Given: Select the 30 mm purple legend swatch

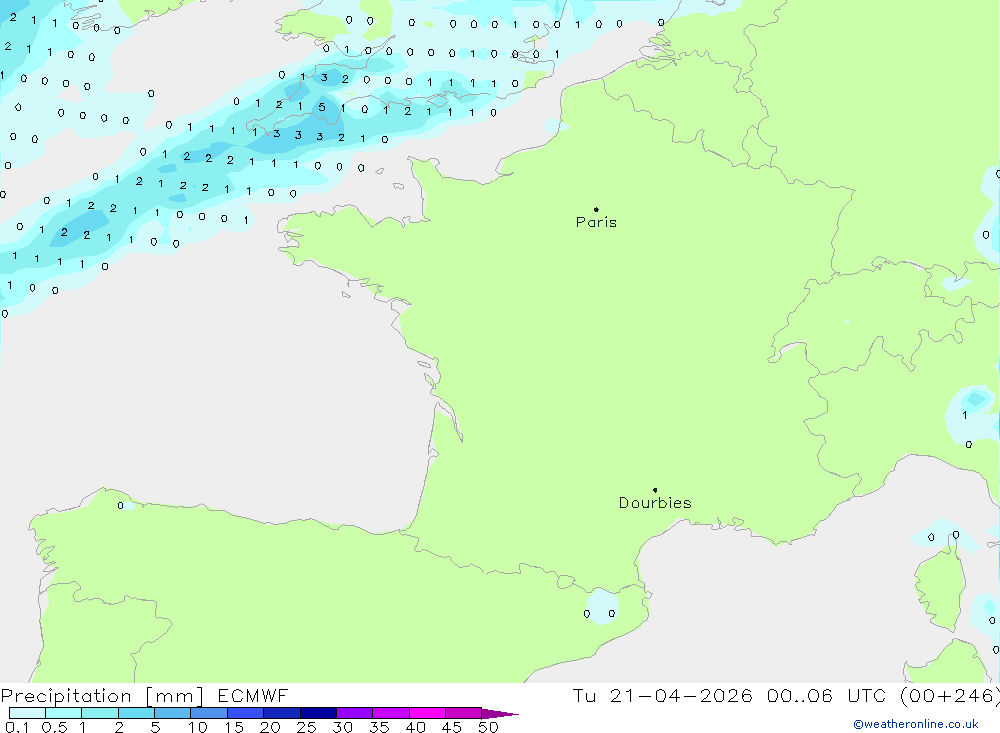Looking at the screenshot, I should [354, 713].
